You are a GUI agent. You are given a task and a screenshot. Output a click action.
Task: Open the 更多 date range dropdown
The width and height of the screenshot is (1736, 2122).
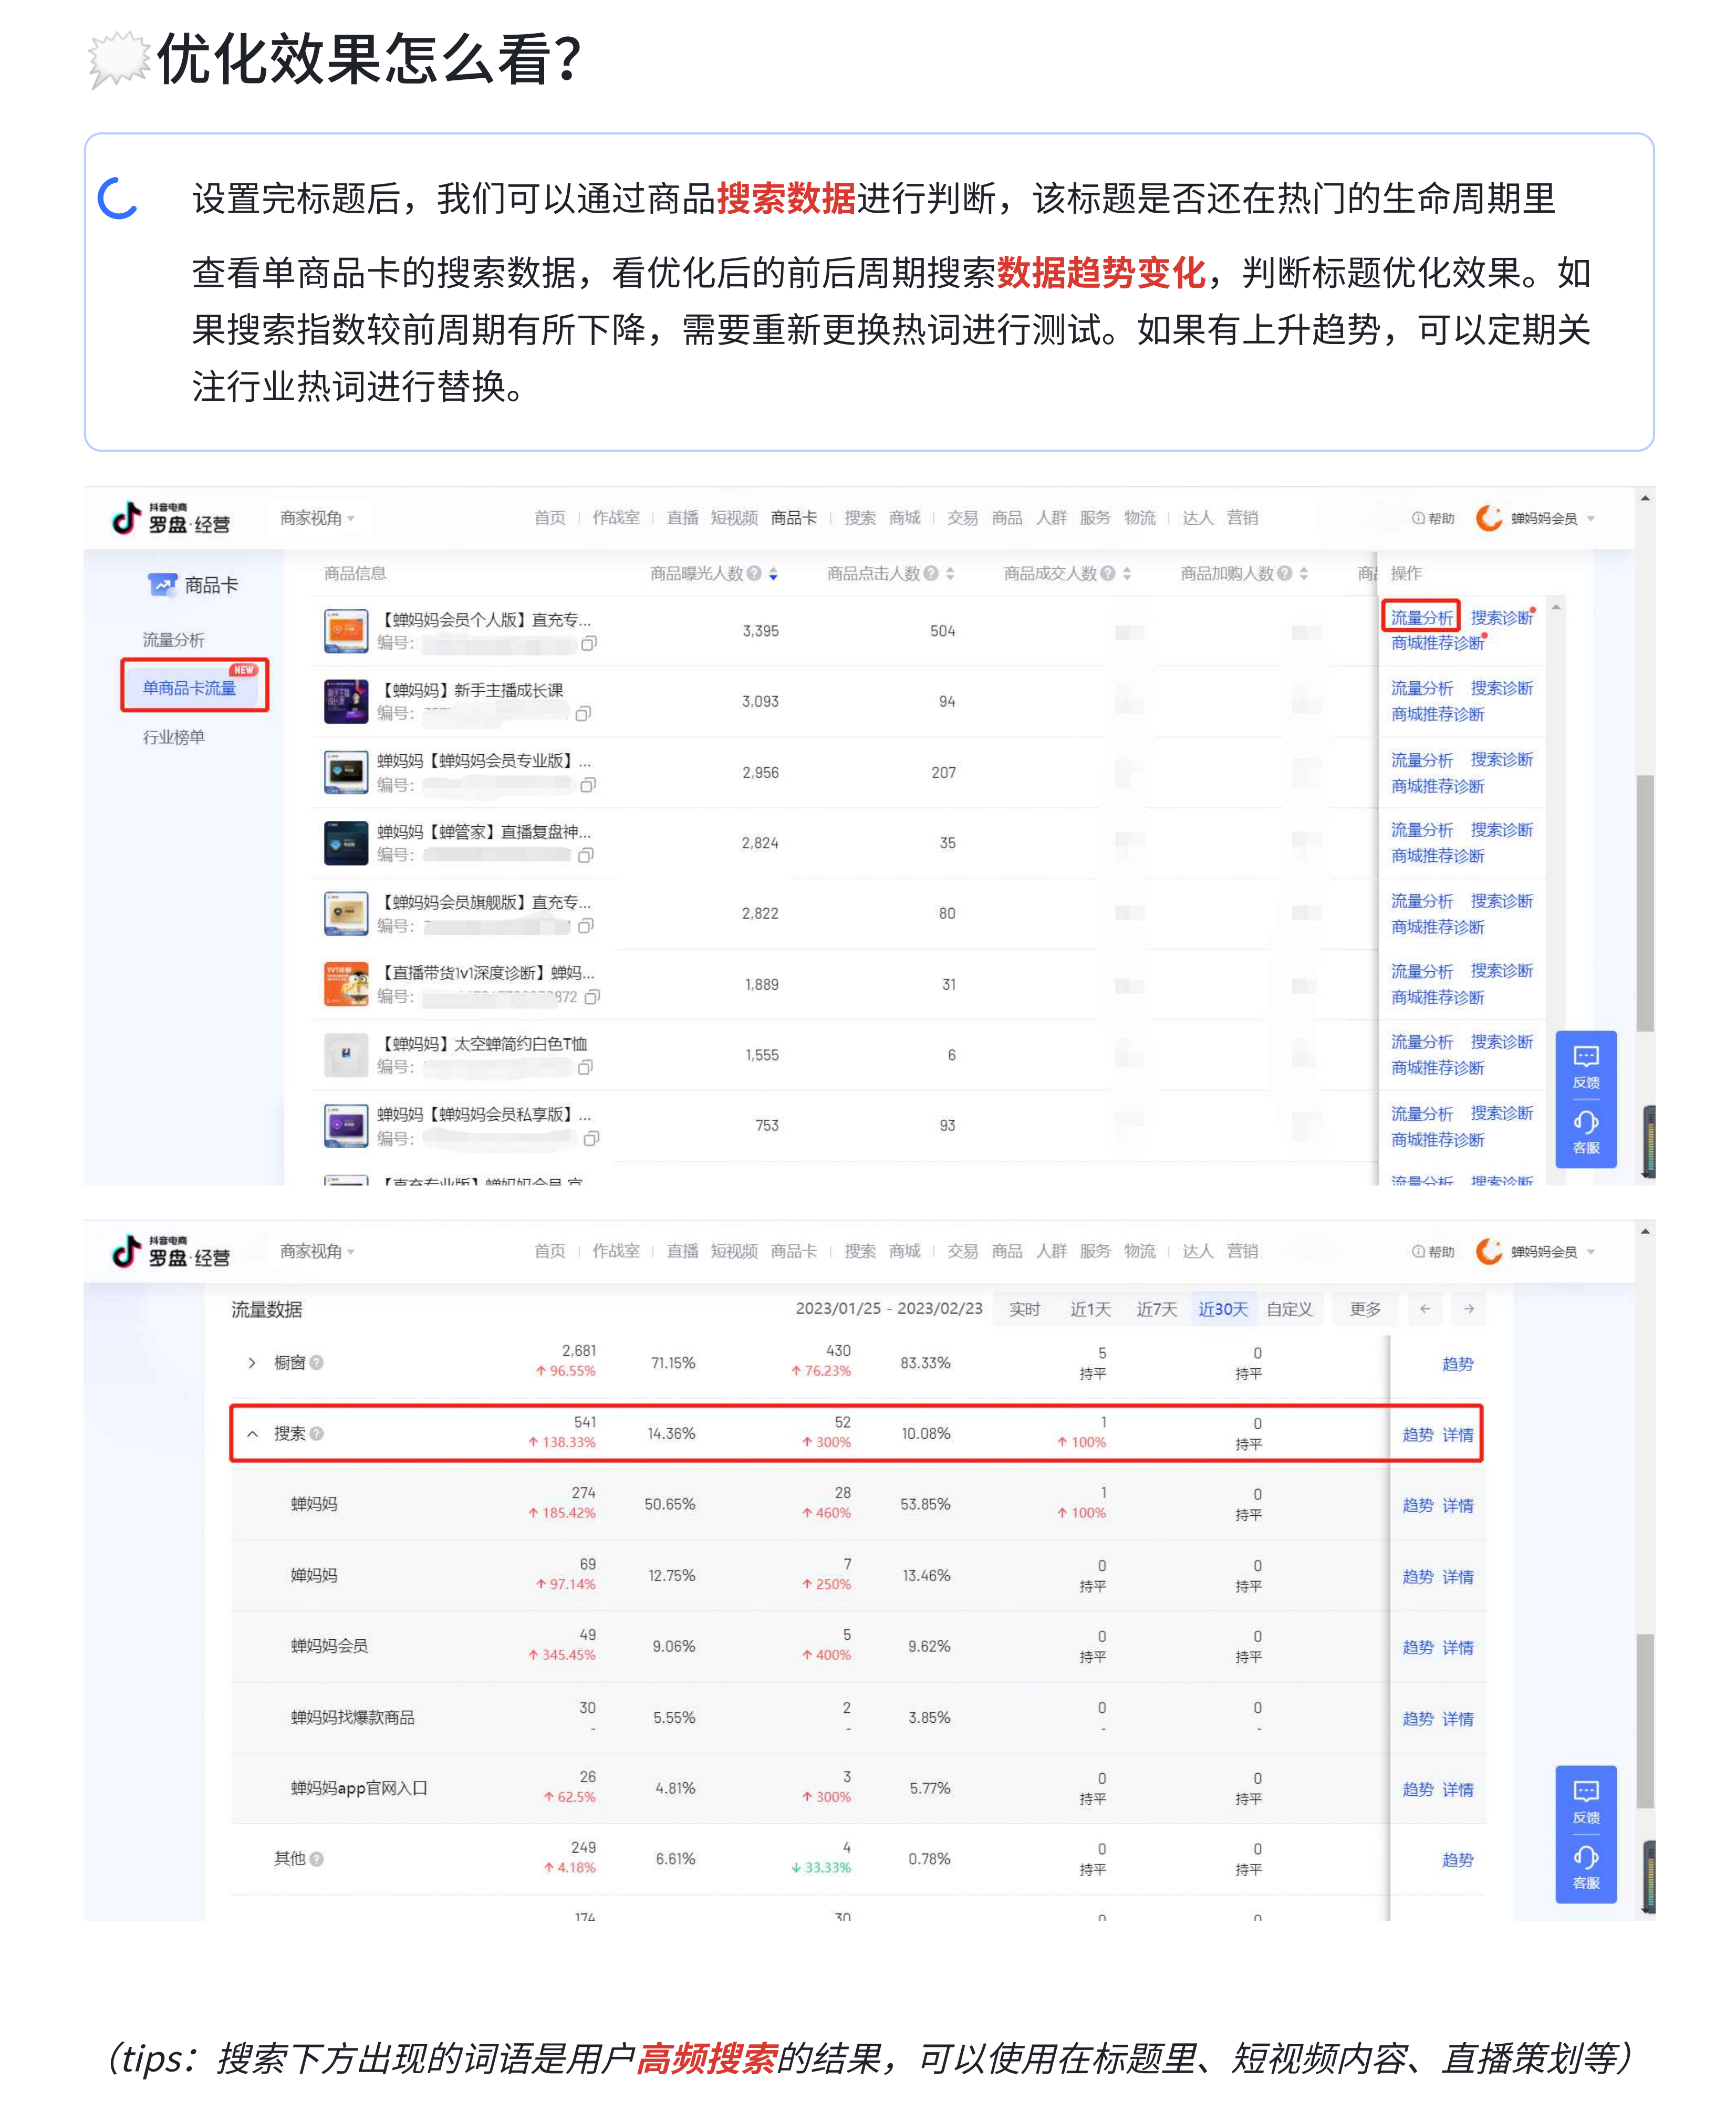[x=1365, y=1310]
